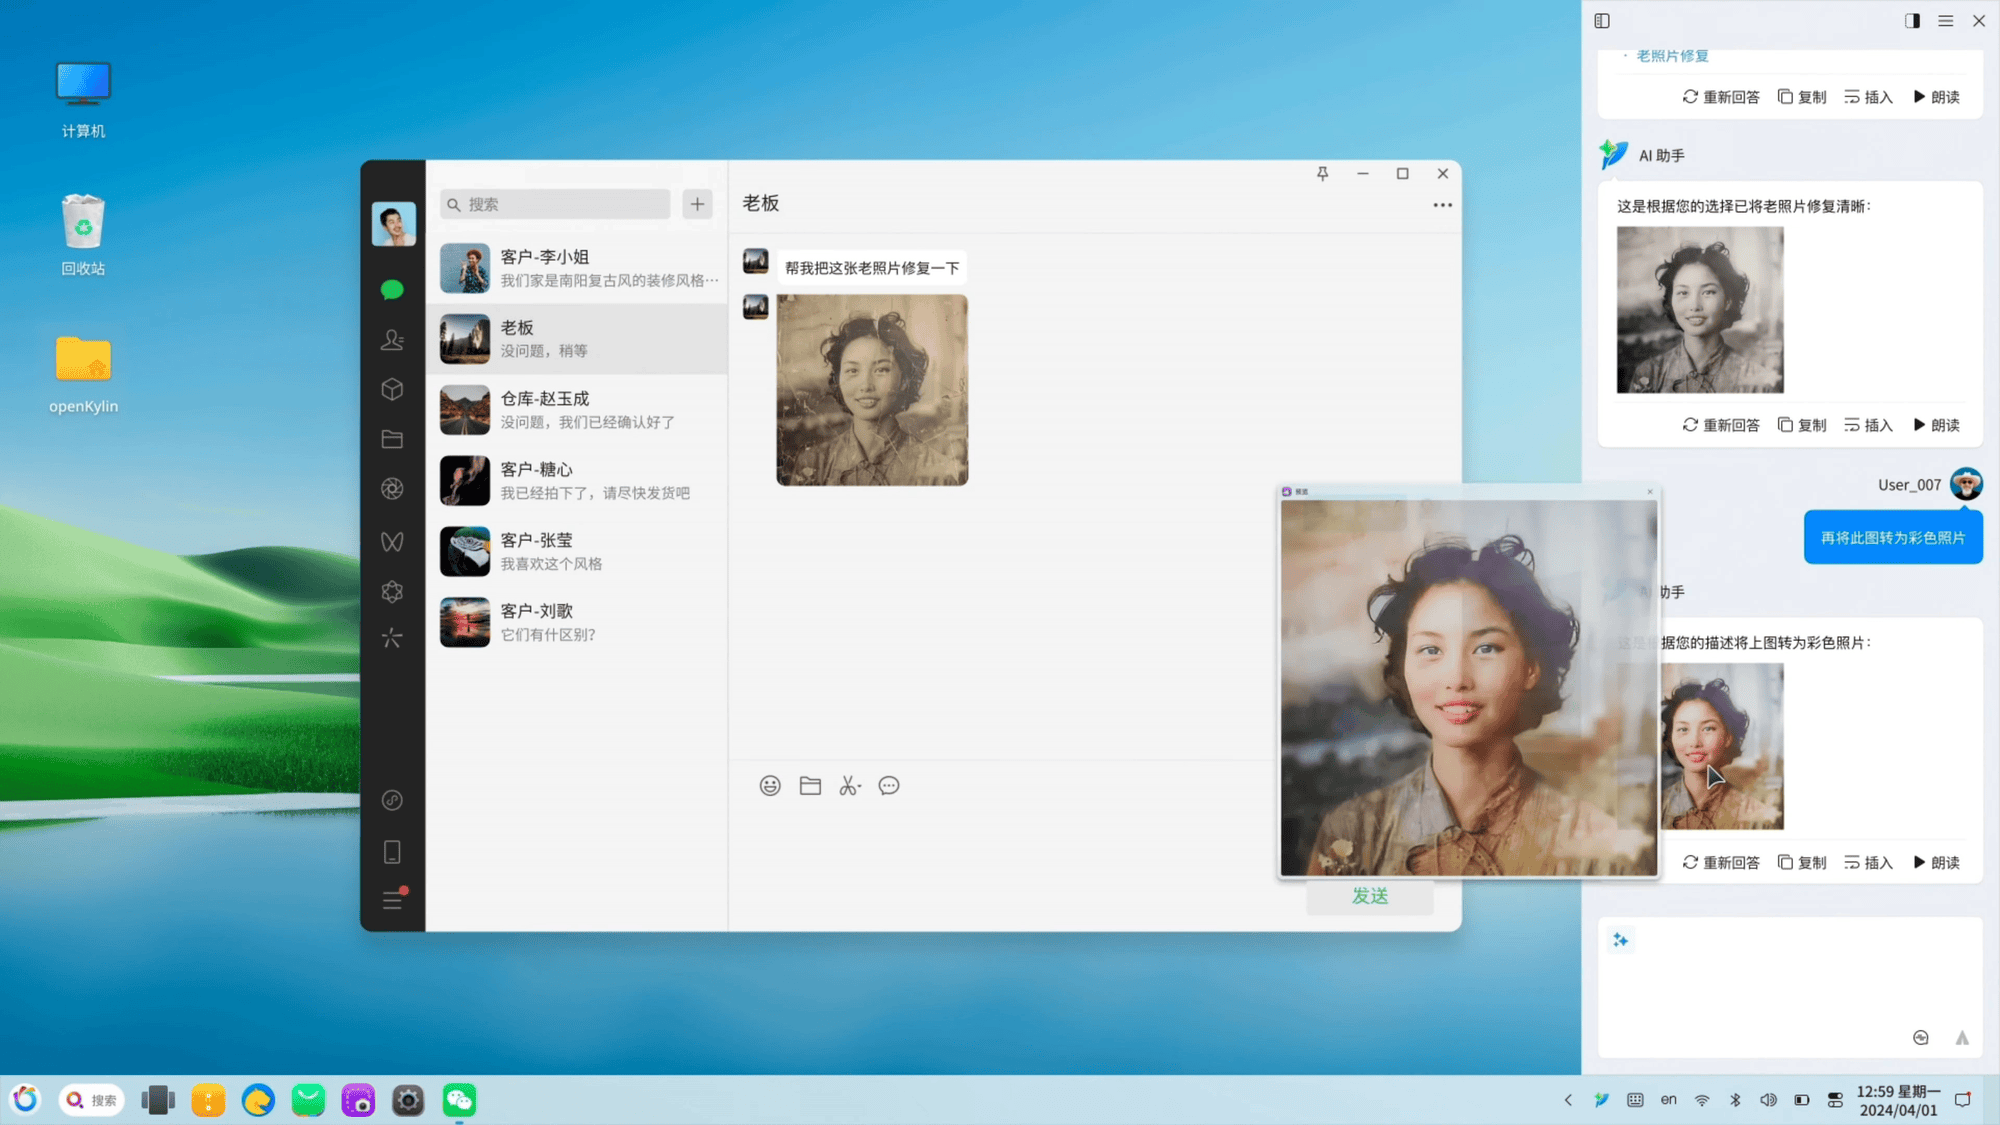Select the 仓库-赵玉成 conversation
This screenshot has height=1125, width=2000.
point(577,410)
